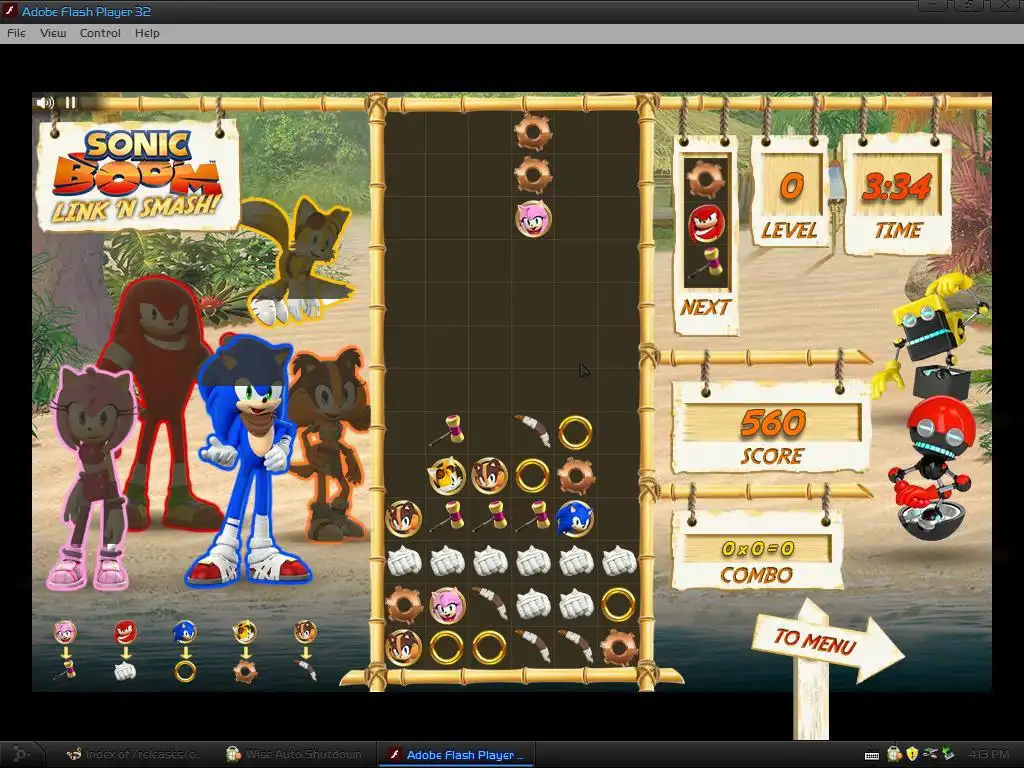Click the TO MENU arrow sign
This screenshot has width=1024, height=768.
[x=825, y=641]
